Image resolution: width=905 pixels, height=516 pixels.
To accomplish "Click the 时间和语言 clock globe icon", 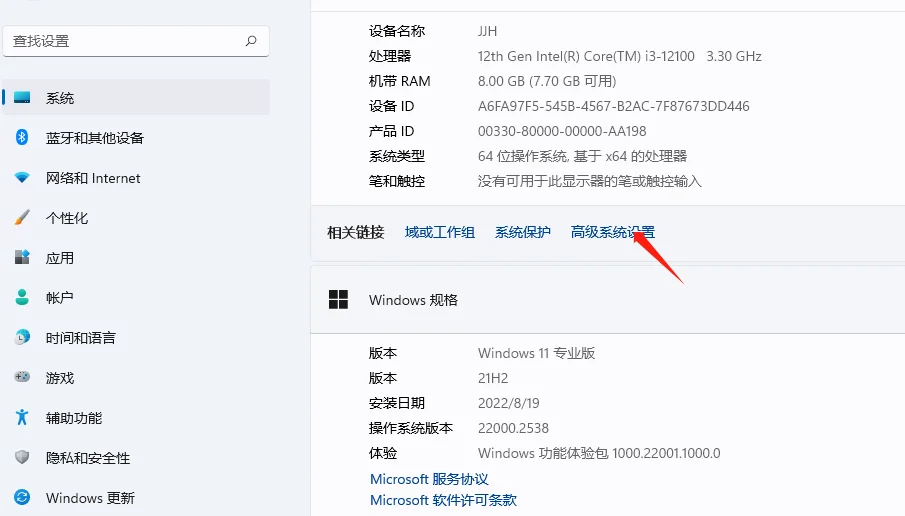I will click(22, 337).
